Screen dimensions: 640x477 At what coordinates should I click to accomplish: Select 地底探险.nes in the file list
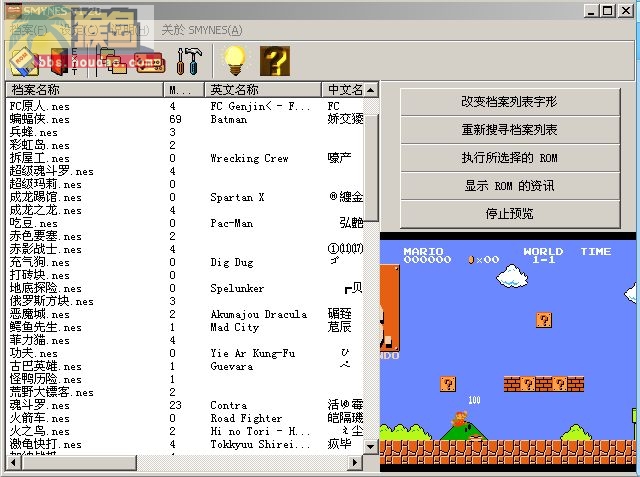click(46, 288)
